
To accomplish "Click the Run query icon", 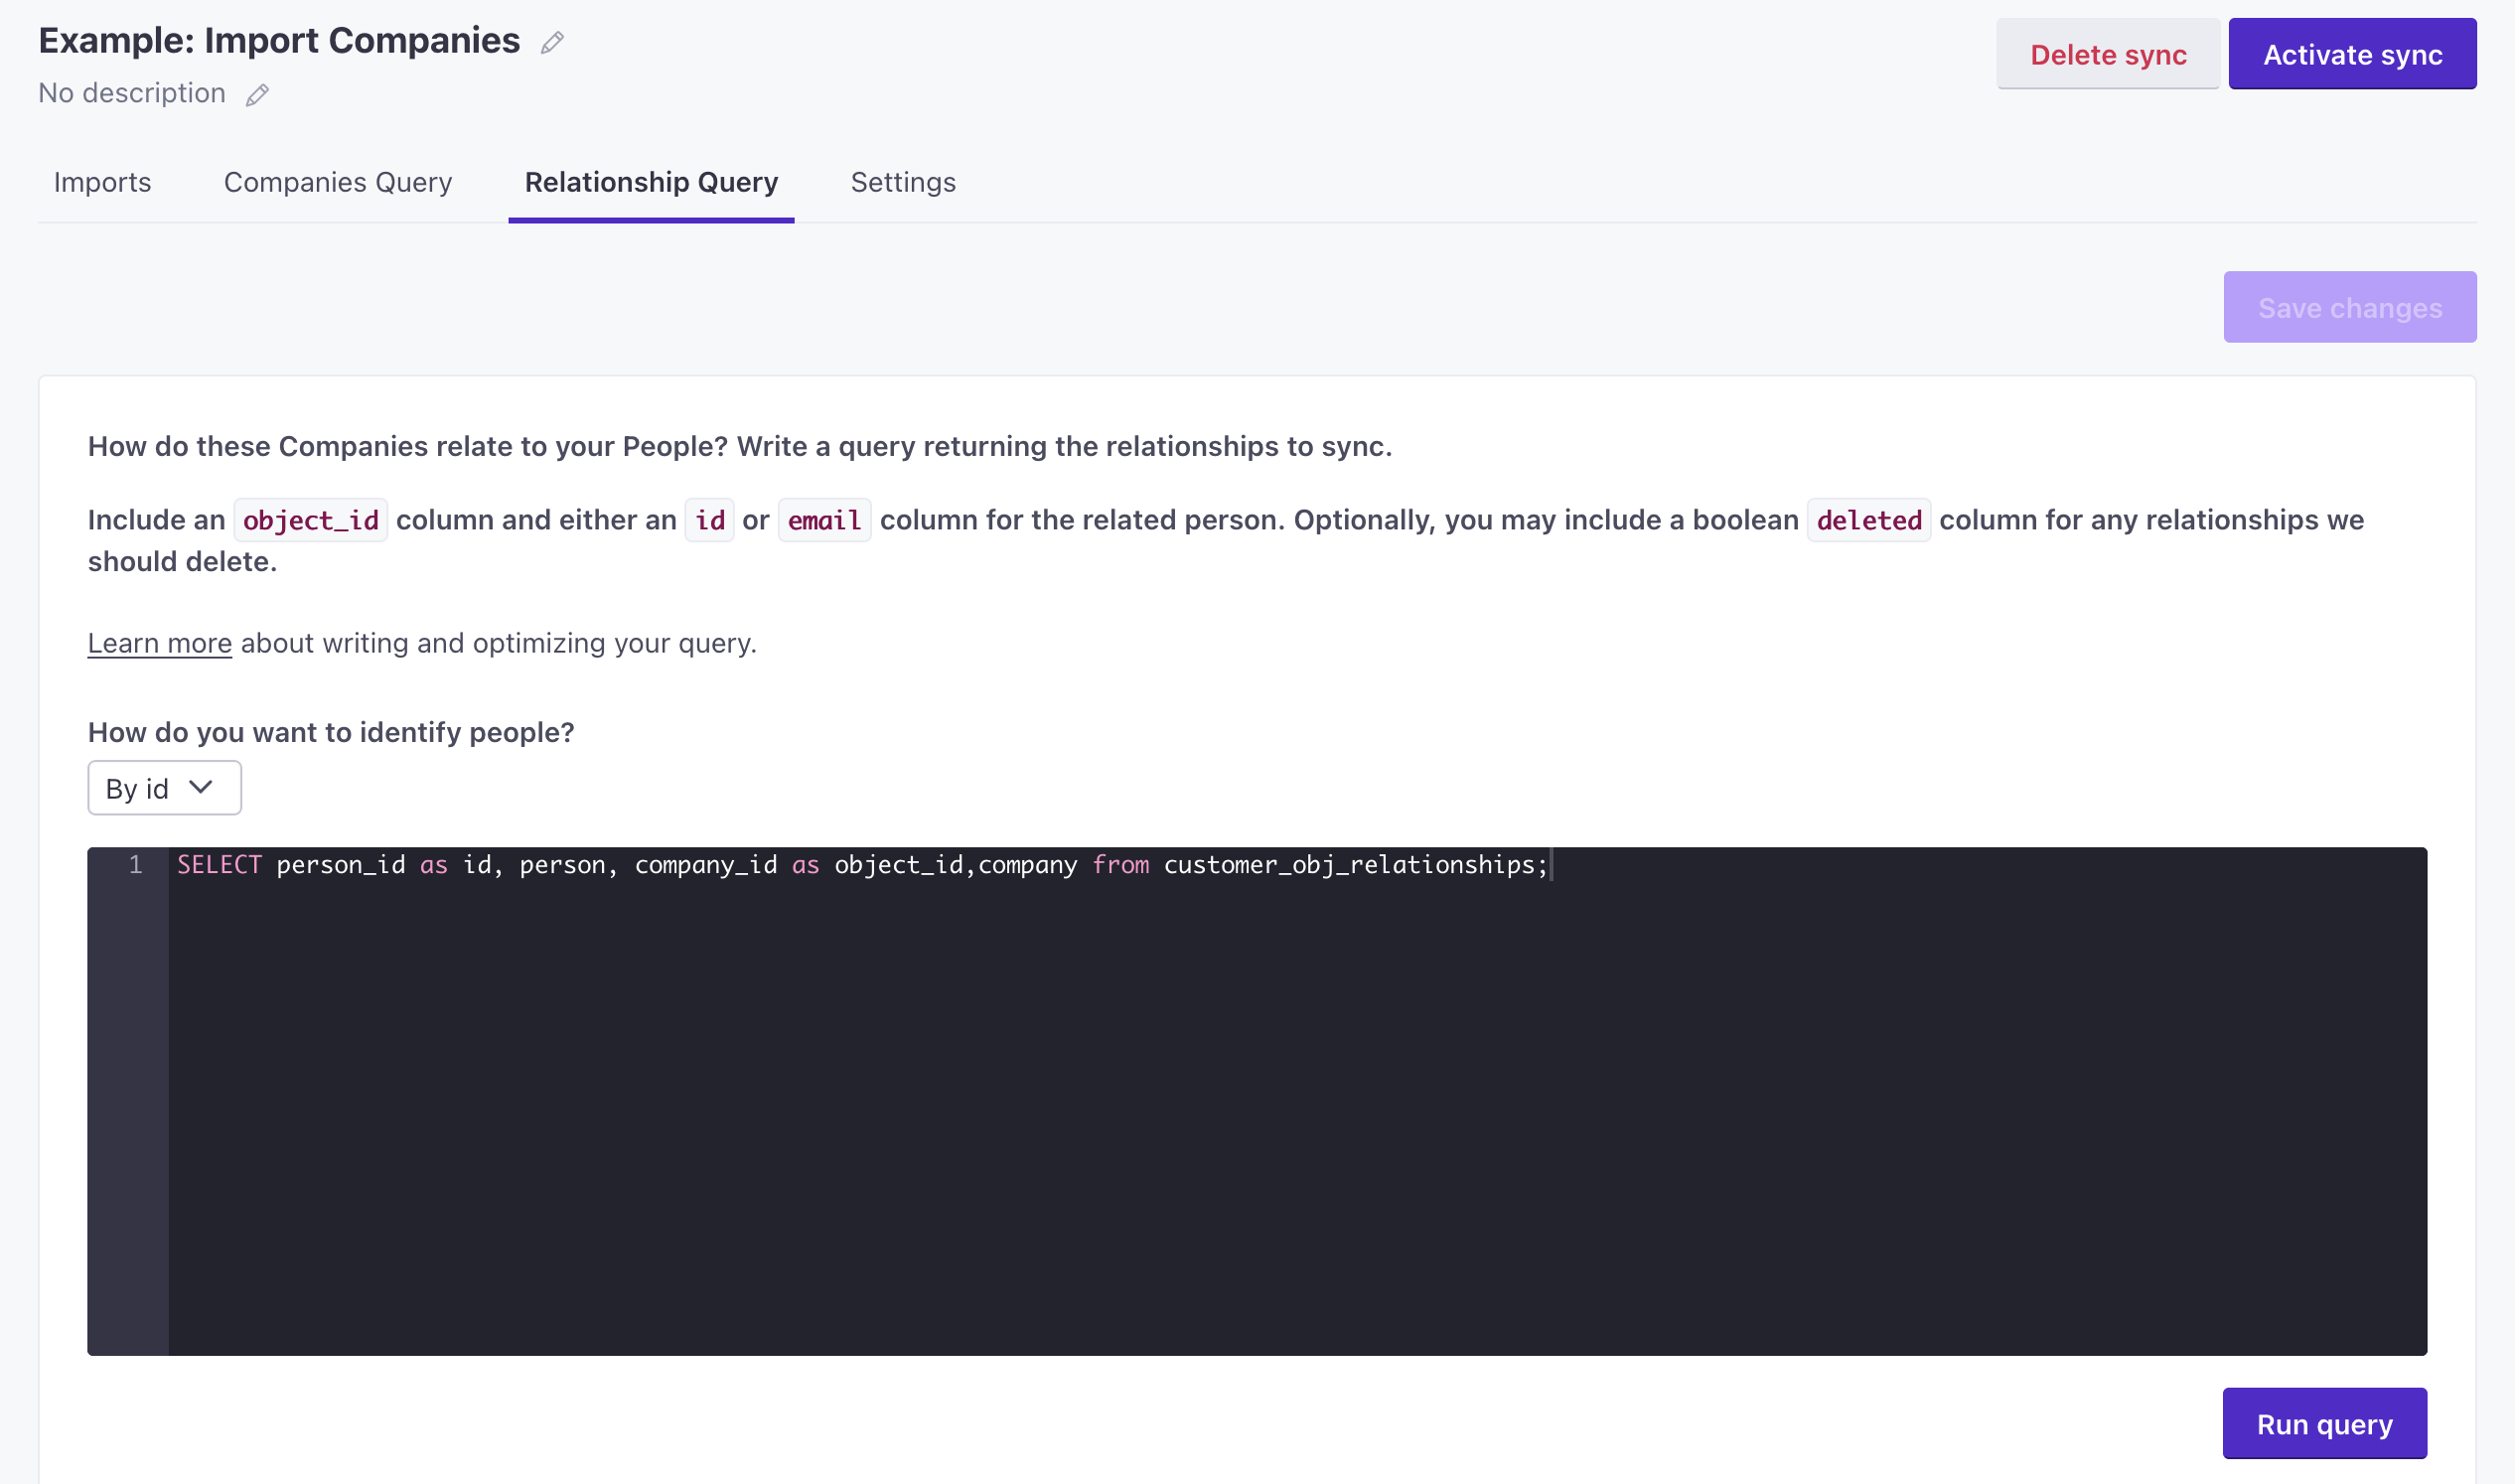I will click(2324, 1424).
